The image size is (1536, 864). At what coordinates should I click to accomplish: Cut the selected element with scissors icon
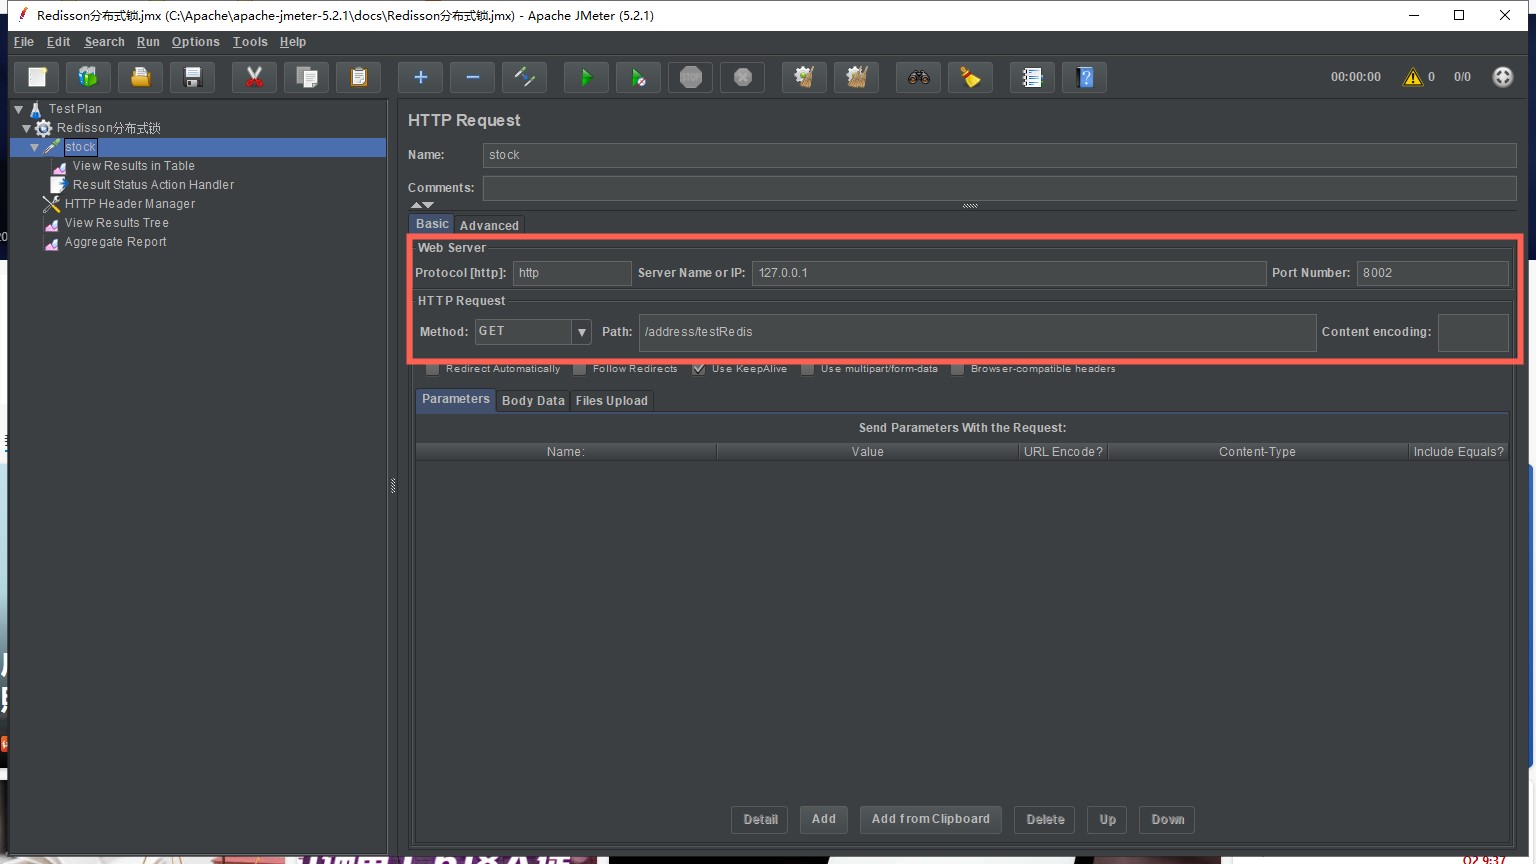254,77
